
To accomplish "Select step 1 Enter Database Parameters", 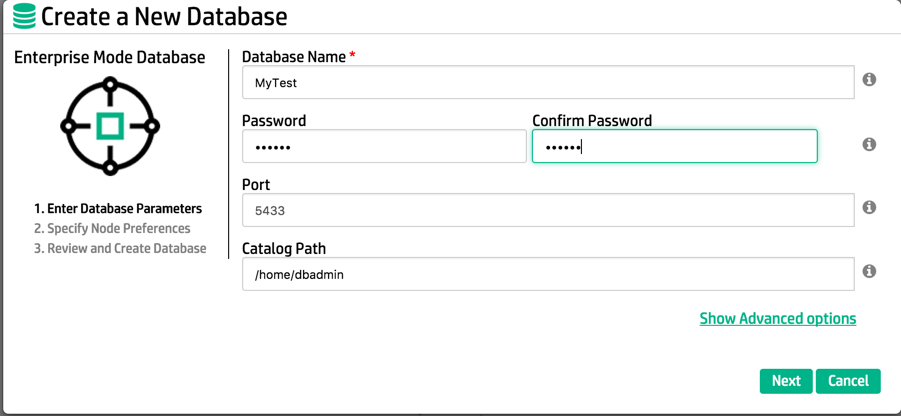I will tap(118, 209).
